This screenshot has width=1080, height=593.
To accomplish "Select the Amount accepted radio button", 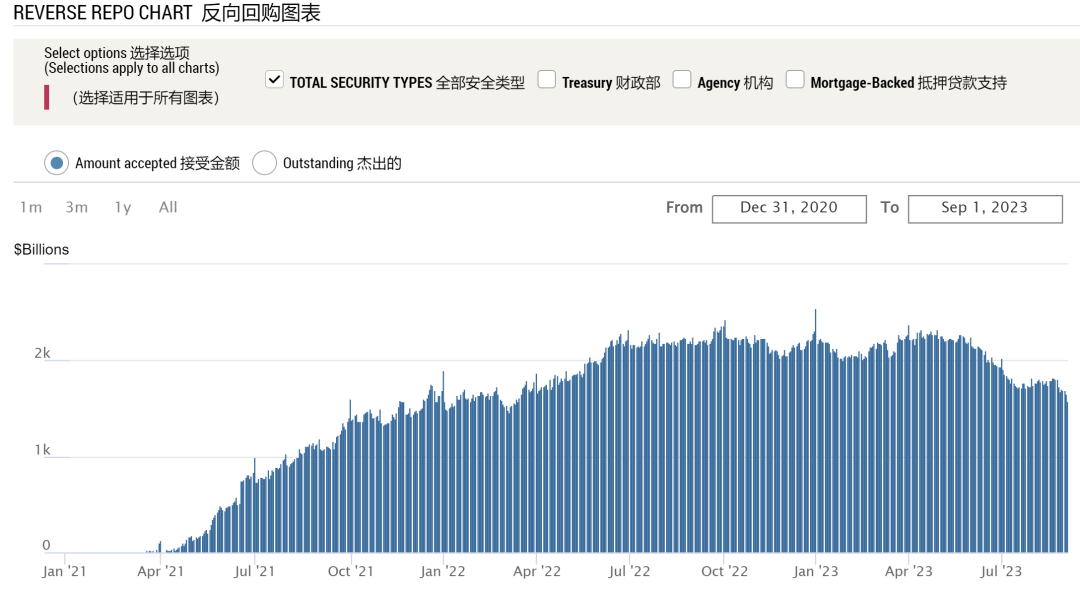I will click(x=57, y=163).
